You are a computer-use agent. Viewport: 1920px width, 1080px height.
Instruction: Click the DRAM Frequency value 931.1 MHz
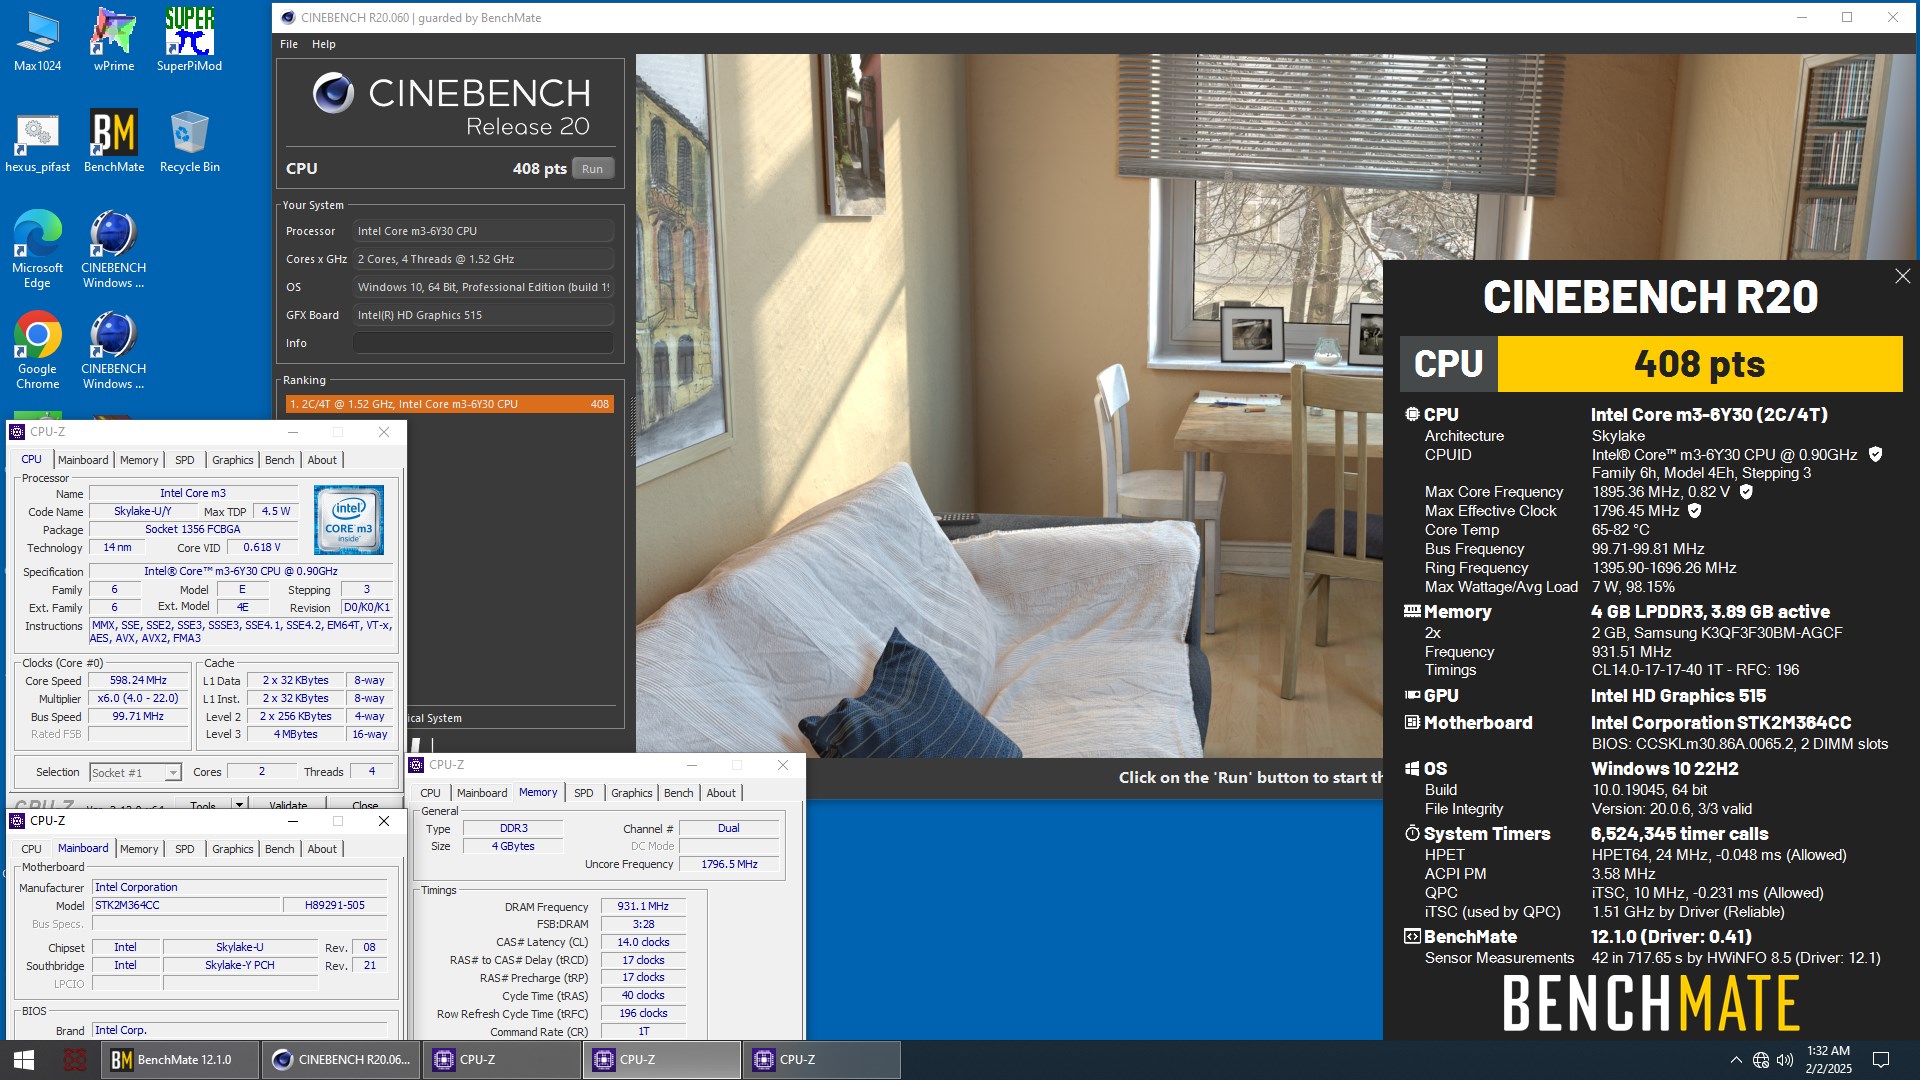pos(643,906)
